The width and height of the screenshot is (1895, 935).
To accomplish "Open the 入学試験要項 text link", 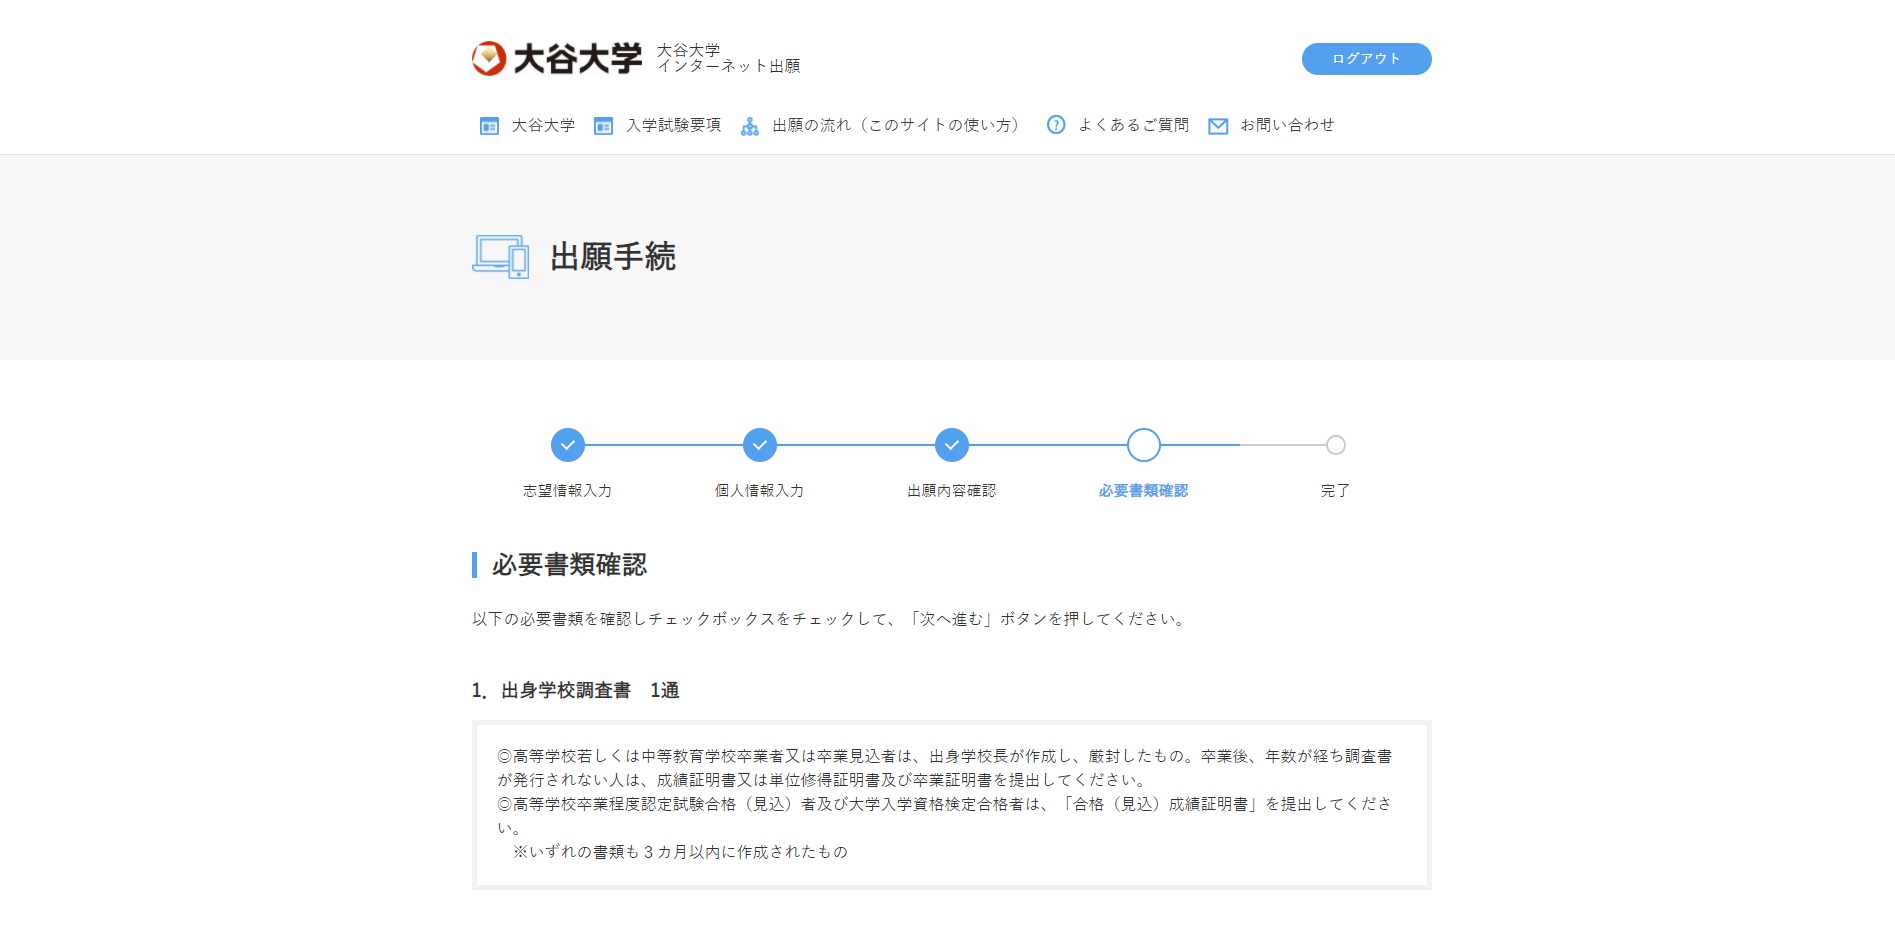I will coord(673,126).
